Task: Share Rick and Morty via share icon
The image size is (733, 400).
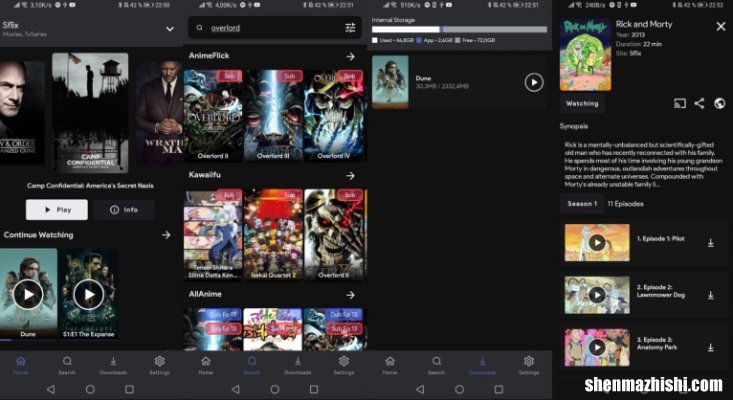Action: tap(699, 104)
